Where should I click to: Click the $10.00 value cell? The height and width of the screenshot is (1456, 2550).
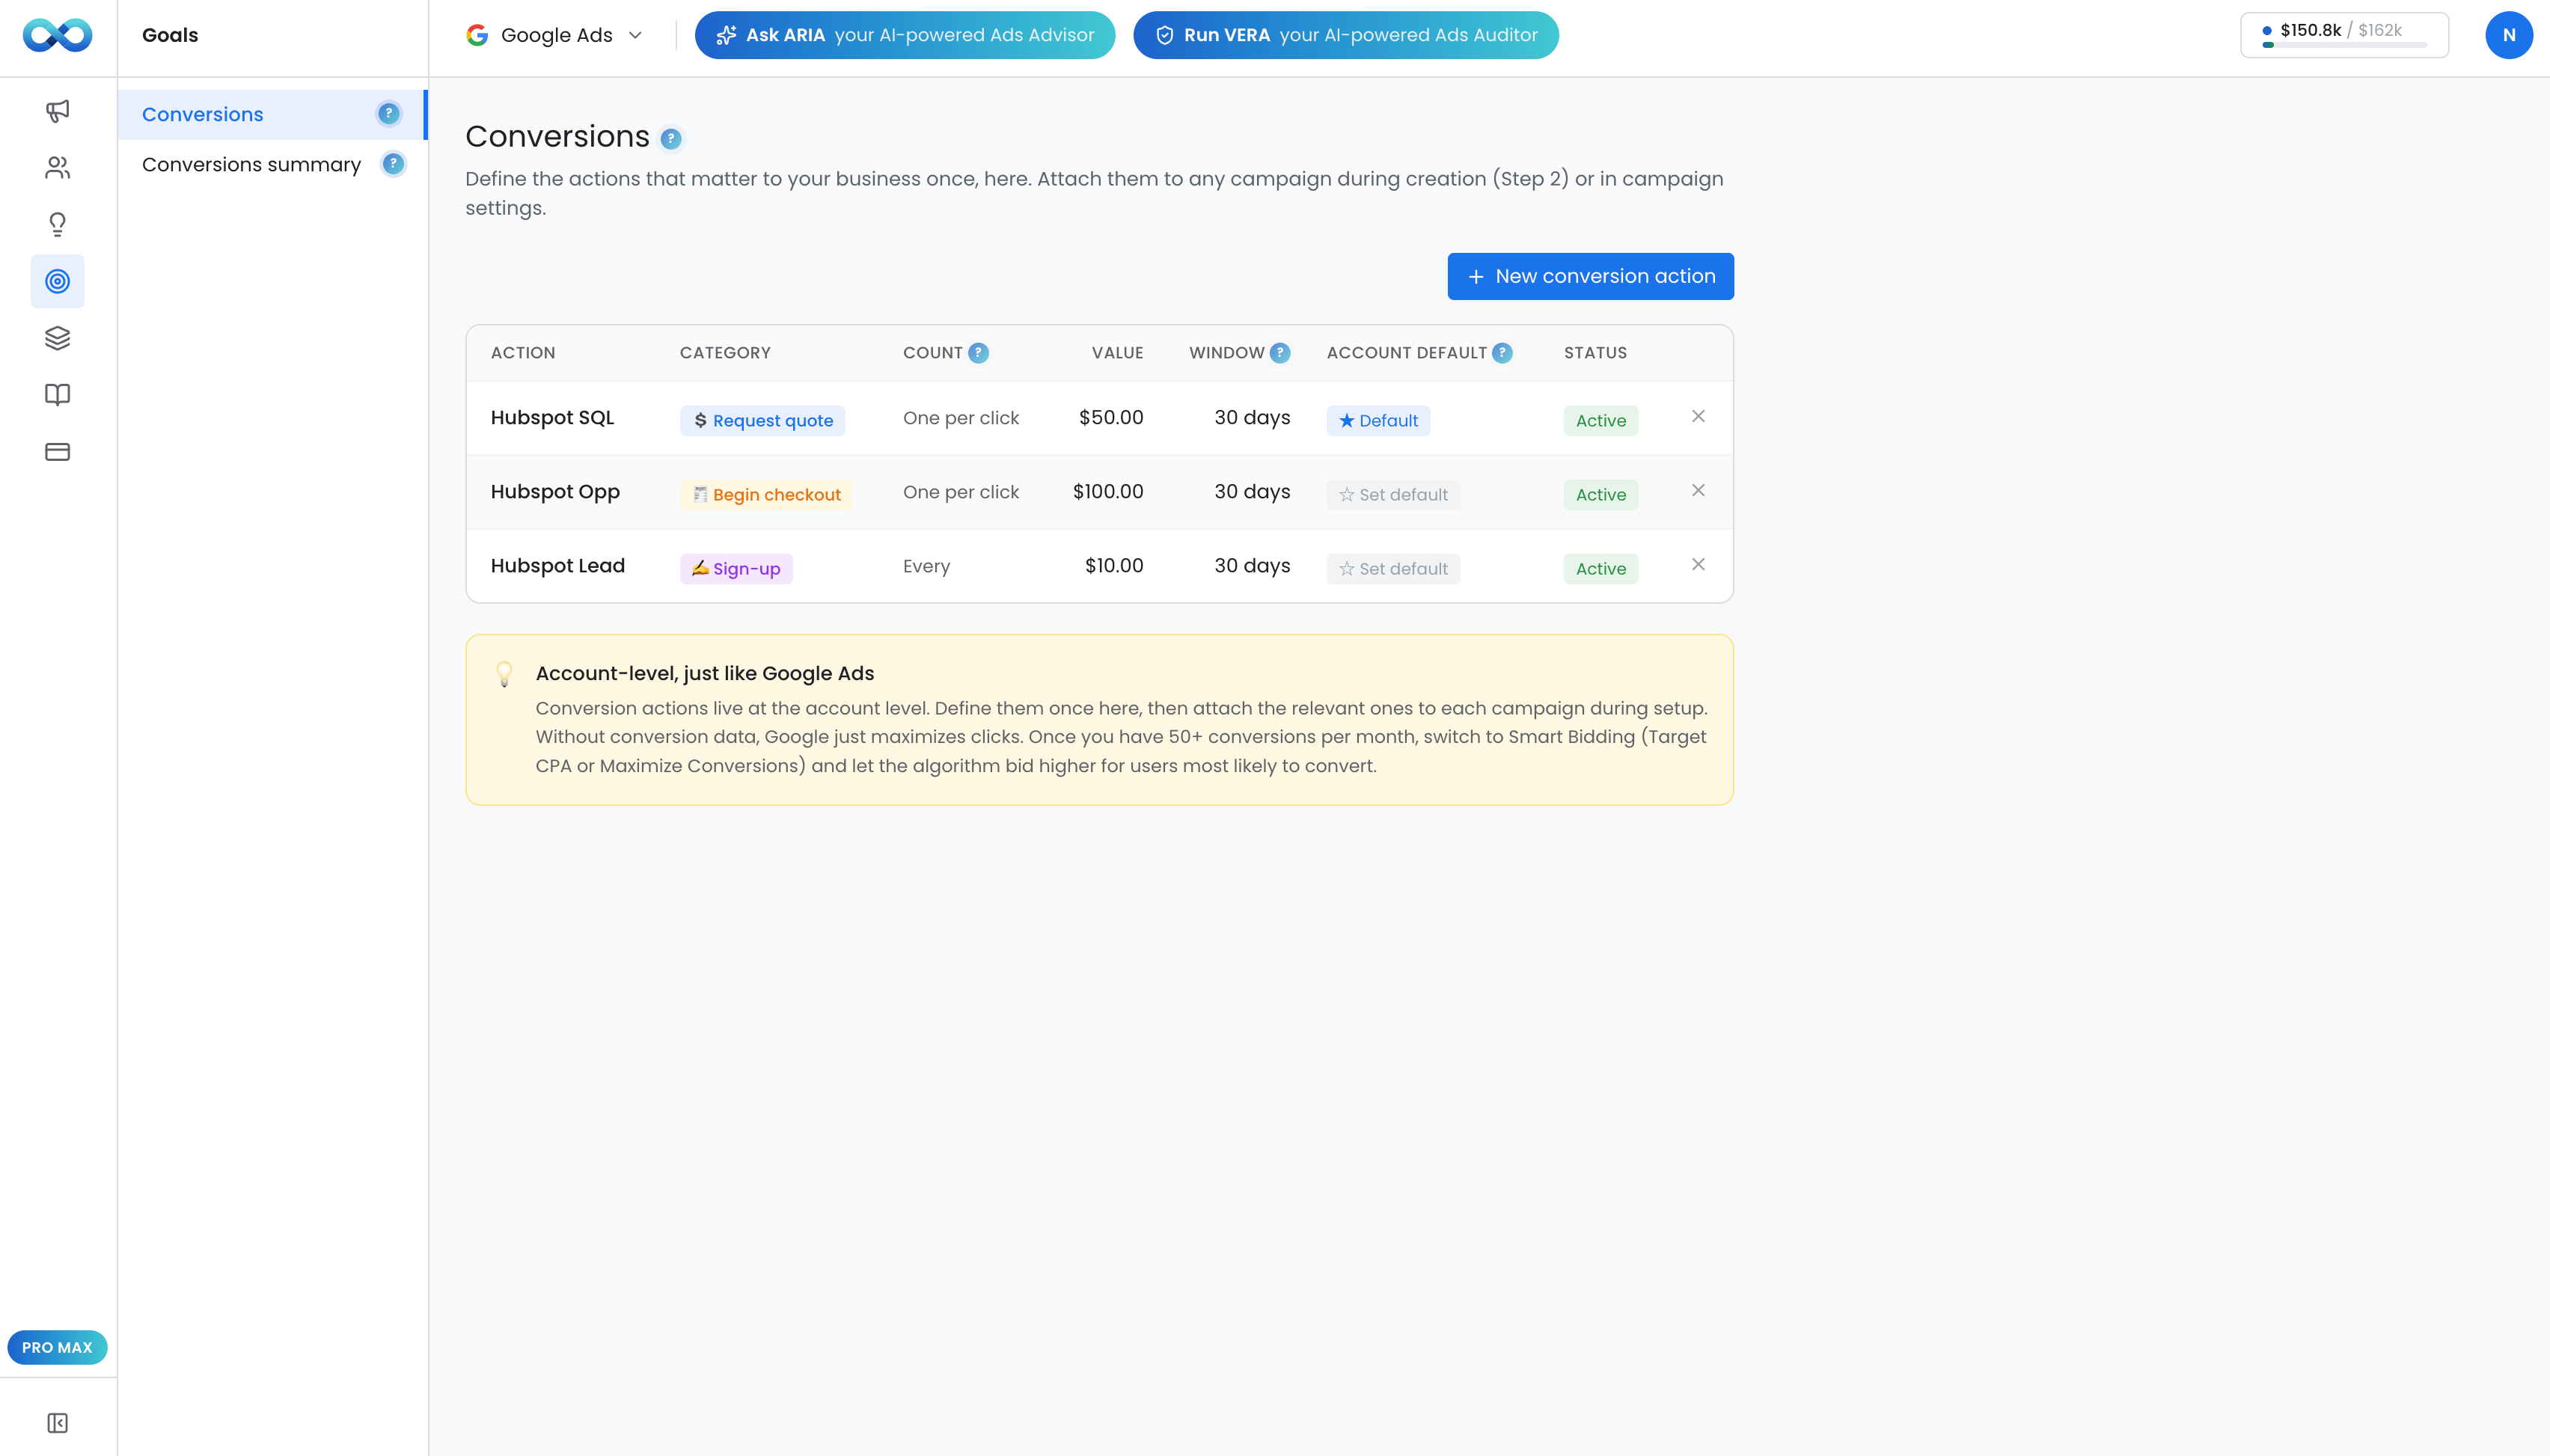point(1114,566)
